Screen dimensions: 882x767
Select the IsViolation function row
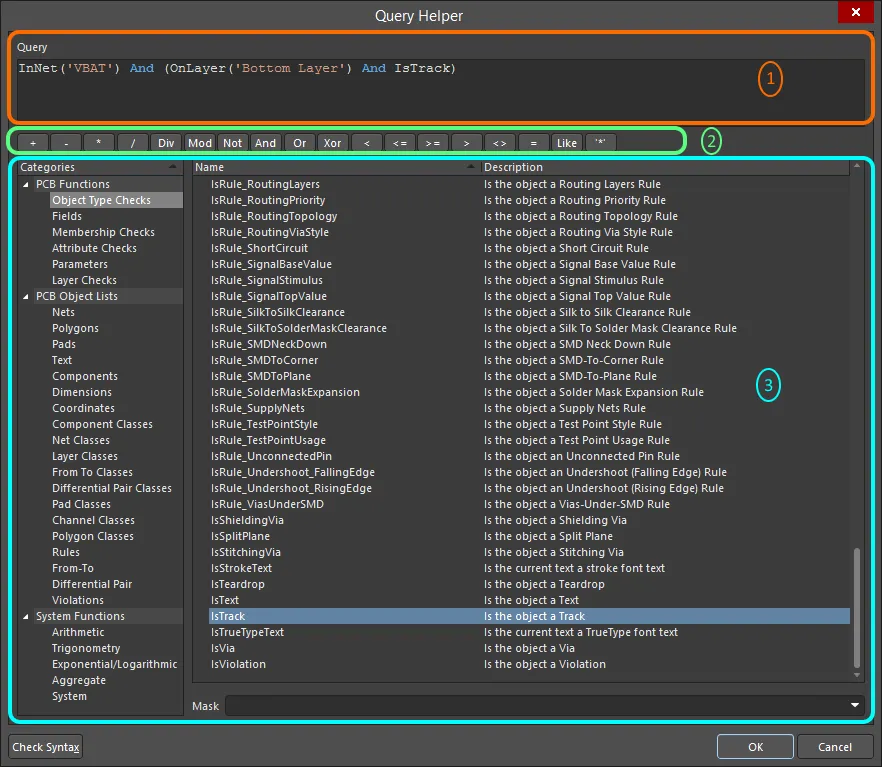pyautogui.click(x=529, y=664)
